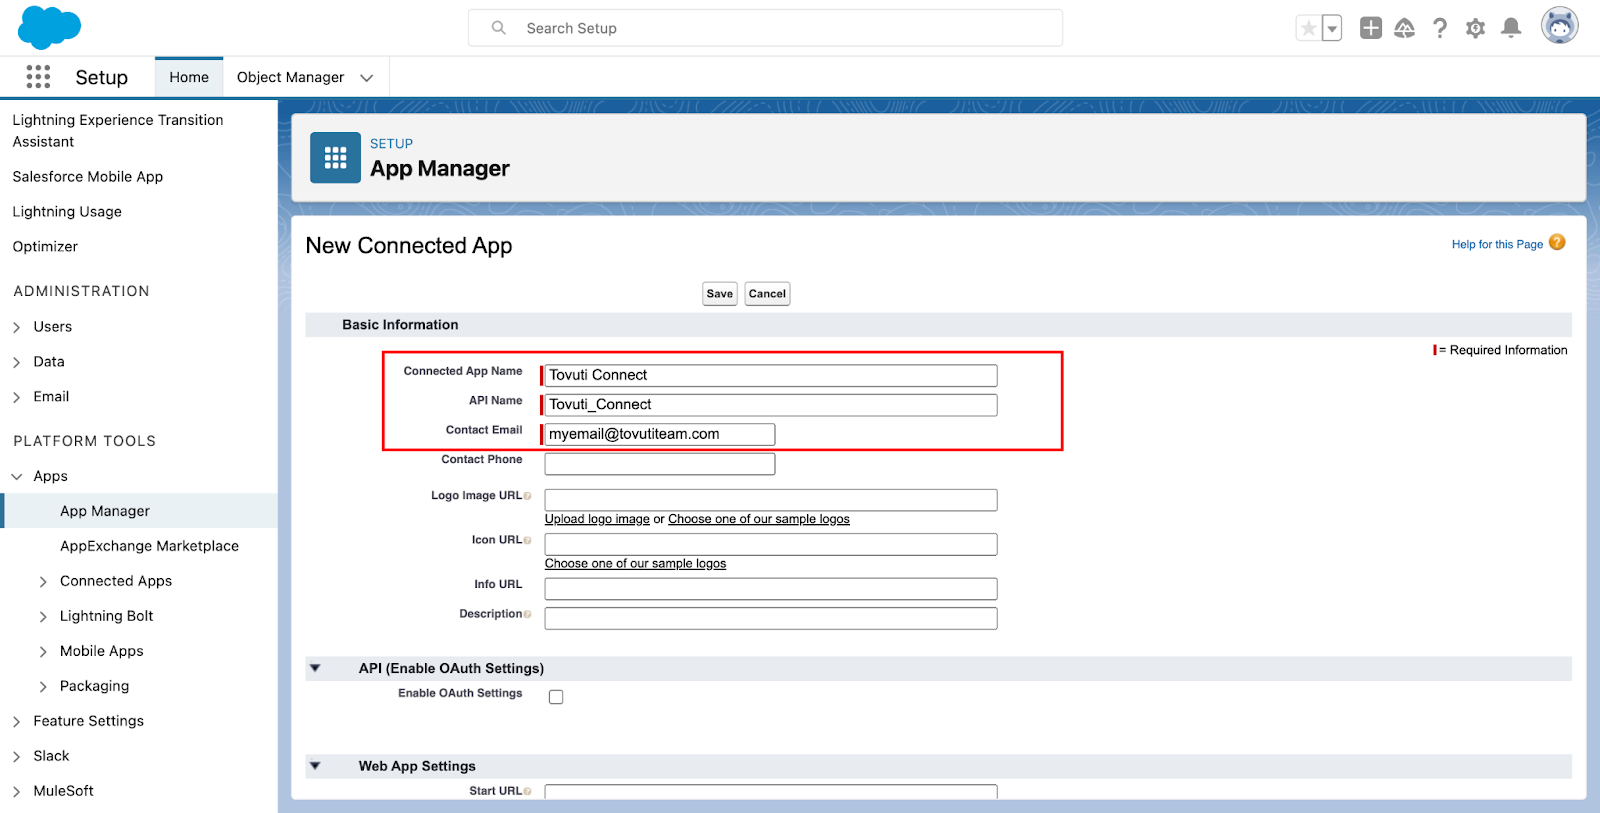
Task: Click the SETUP breadcrumb text
Action: click(391, 143)
